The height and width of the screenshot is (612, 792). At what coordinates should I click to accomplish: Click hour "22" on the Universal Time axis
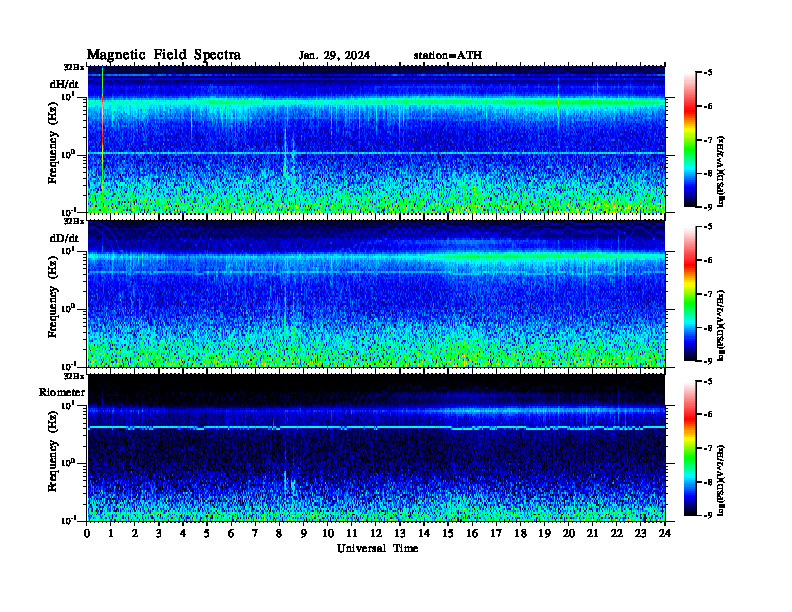[x=617, y=534]
